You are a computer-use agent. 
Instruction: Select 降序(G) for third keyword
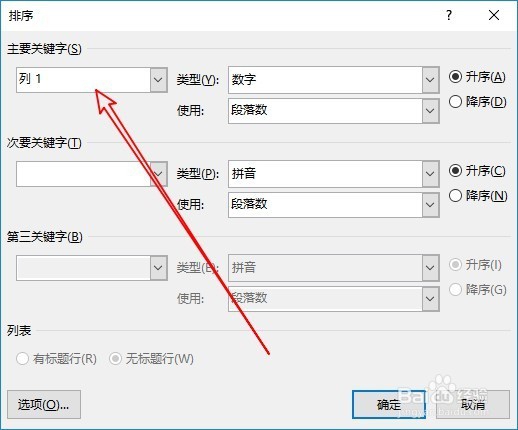click(478, 290)
